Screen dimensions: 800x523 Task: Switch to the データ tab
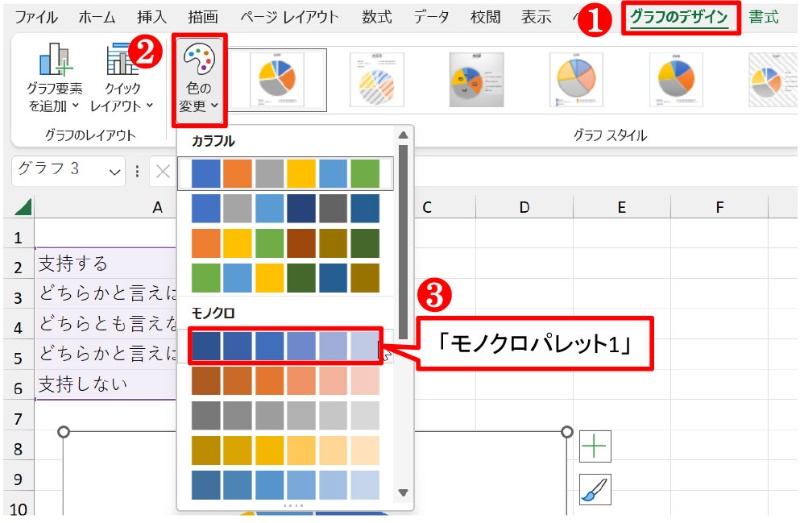click(431, 17)
